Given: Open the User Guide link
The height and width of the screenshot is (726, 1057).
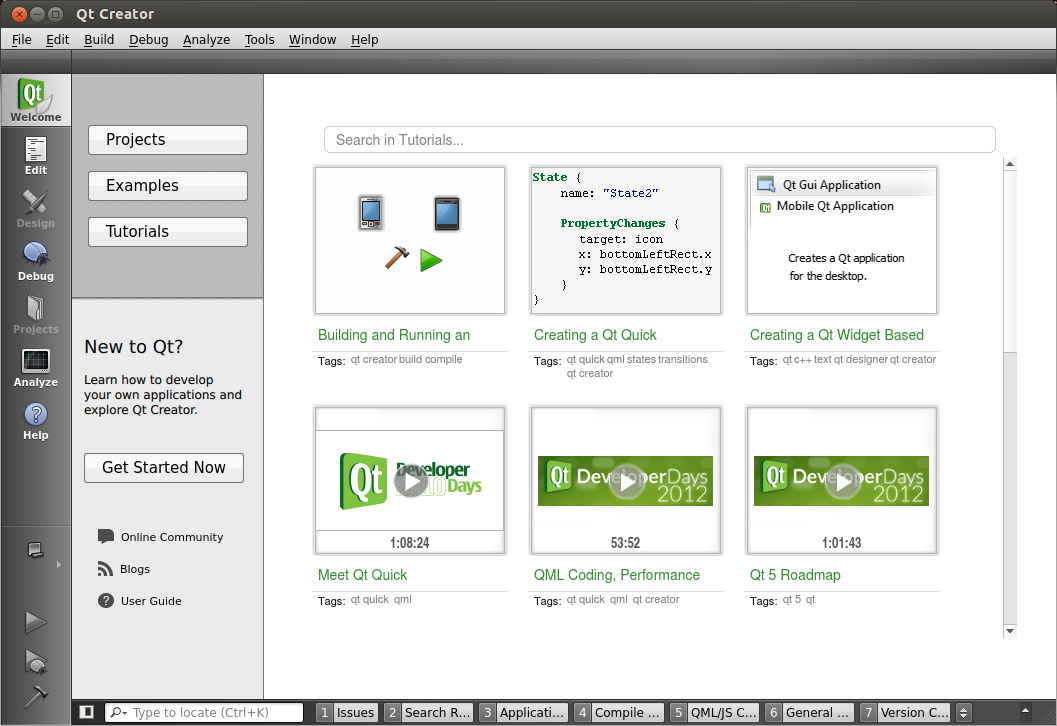Looking at the screenshot, I should [x=151, y=601].
